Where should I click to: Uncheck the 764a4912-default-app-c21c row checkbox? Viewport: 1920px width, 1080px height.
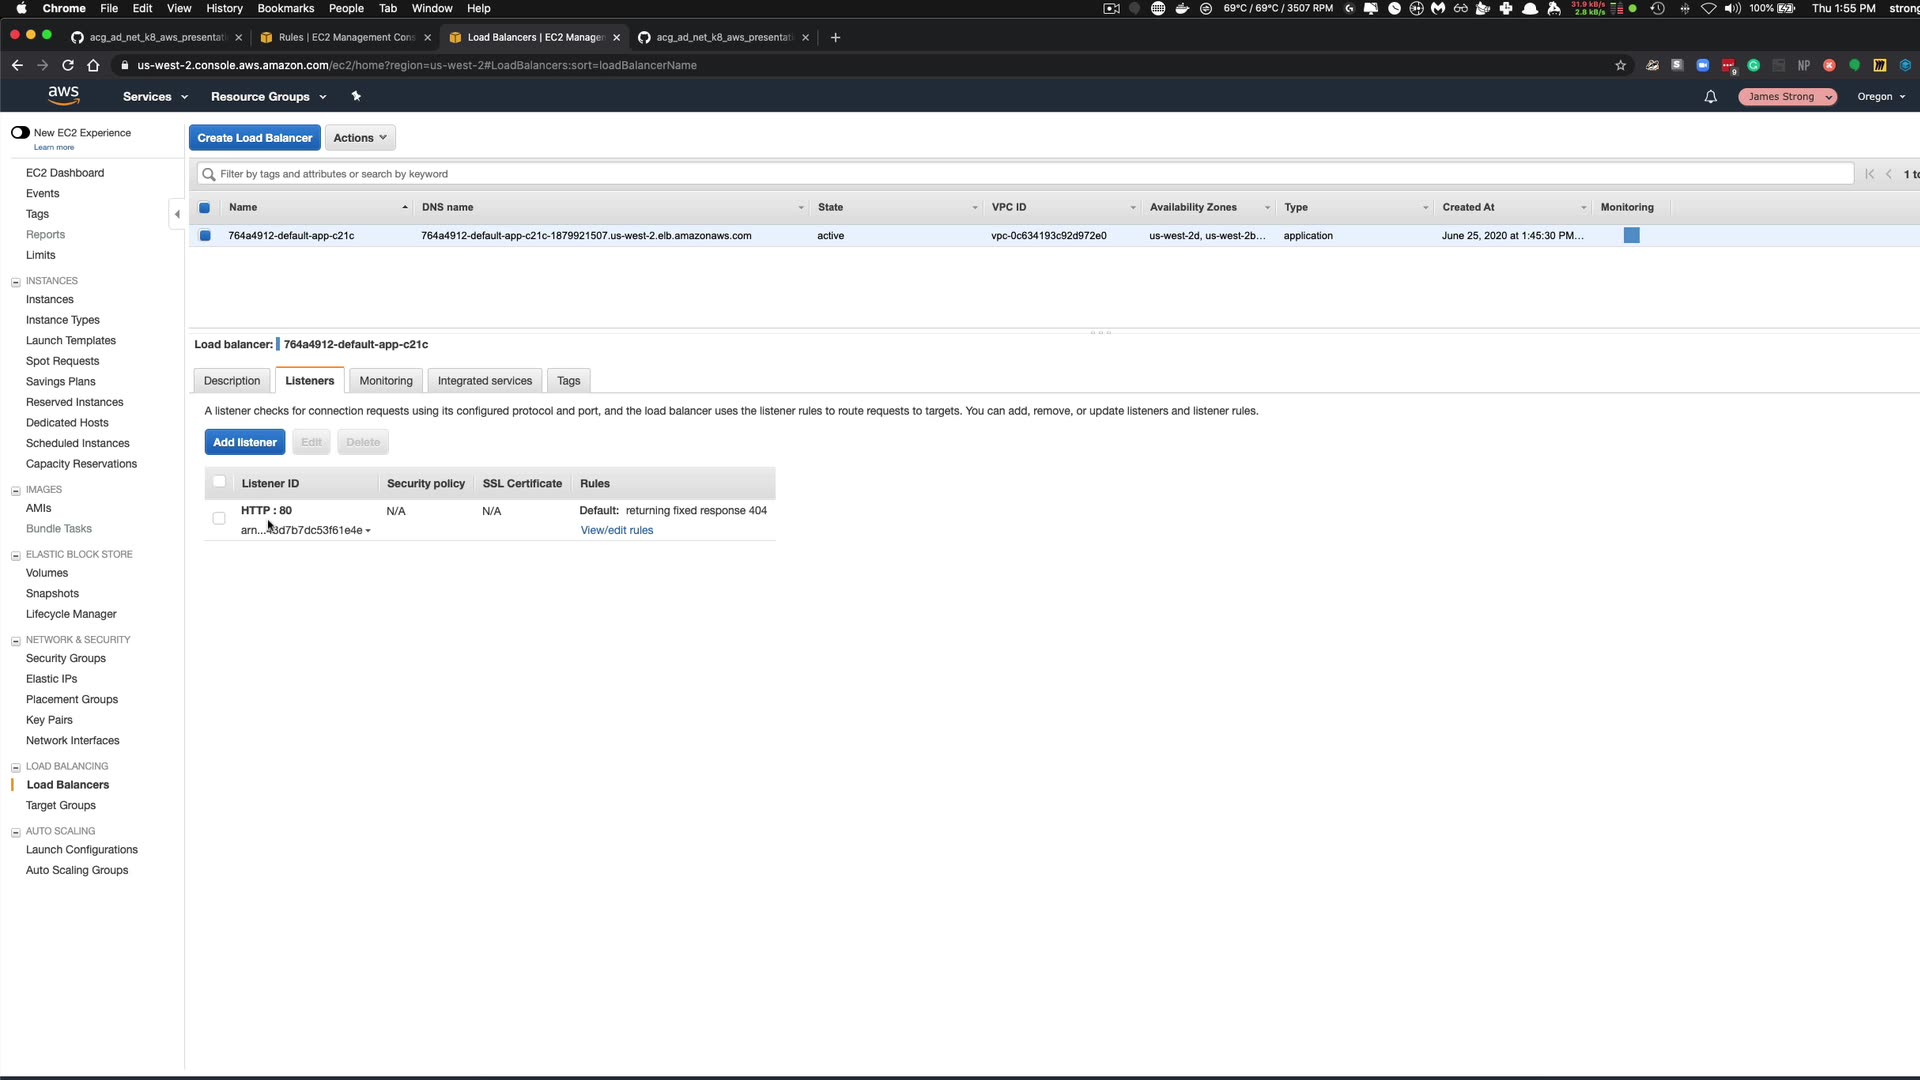[205, 236]
